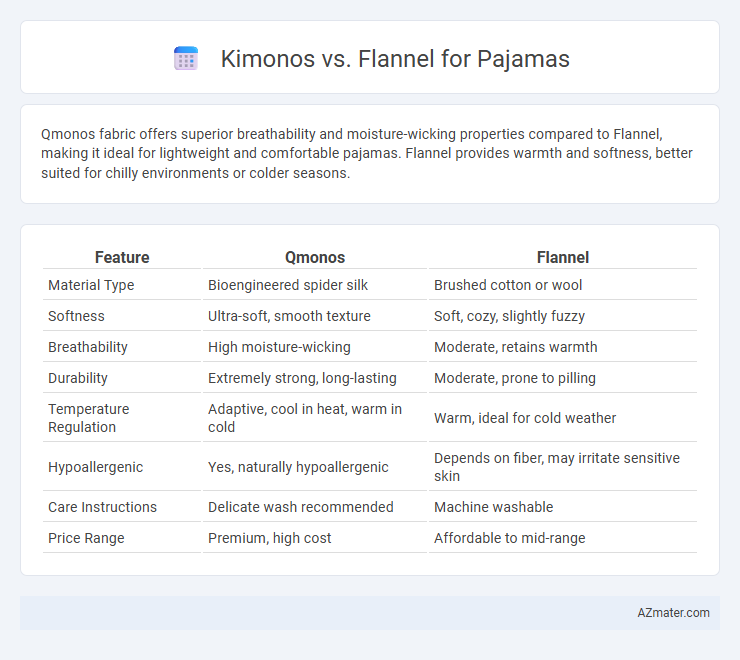Click the 'Extremely strong, long-lasting' cell

302,378
